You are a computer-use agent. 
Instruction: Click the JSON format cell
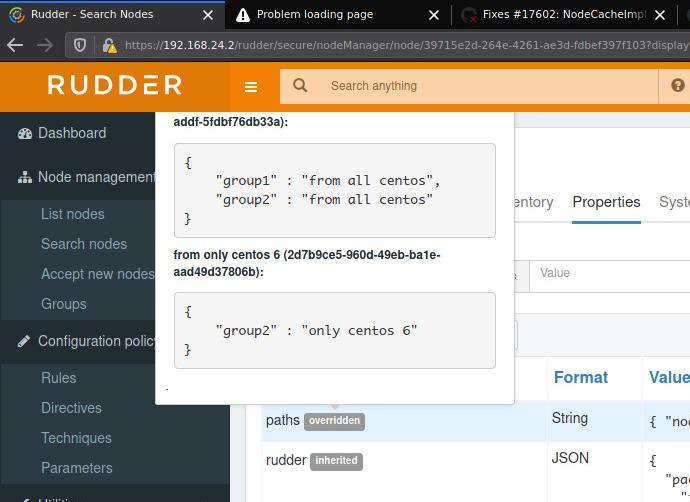click(x=570, y=458)
